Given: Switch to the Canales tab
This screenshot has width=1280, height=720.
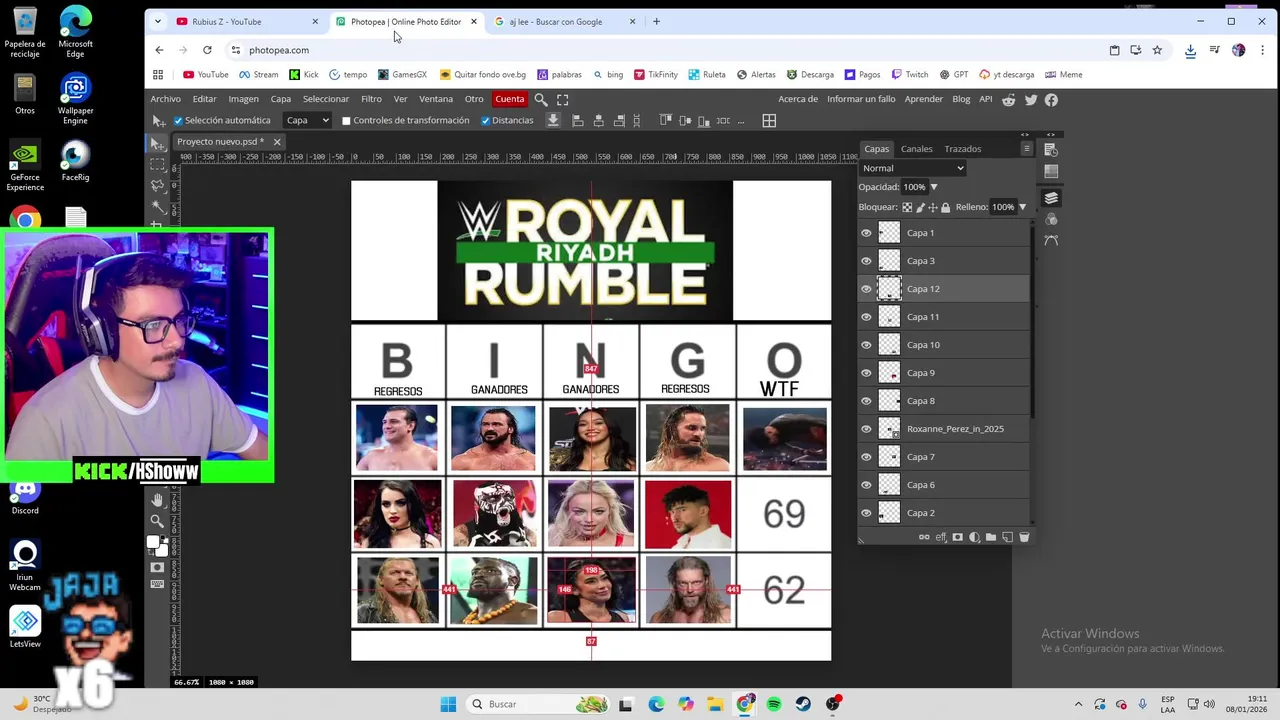Looking at the screenshot, I should [916, 149].
